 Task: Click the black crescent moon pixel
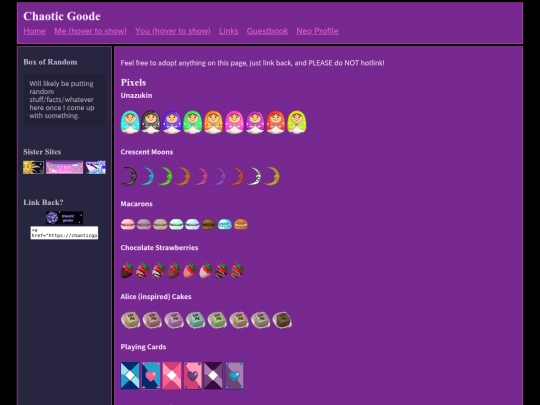tap(129, 176)
